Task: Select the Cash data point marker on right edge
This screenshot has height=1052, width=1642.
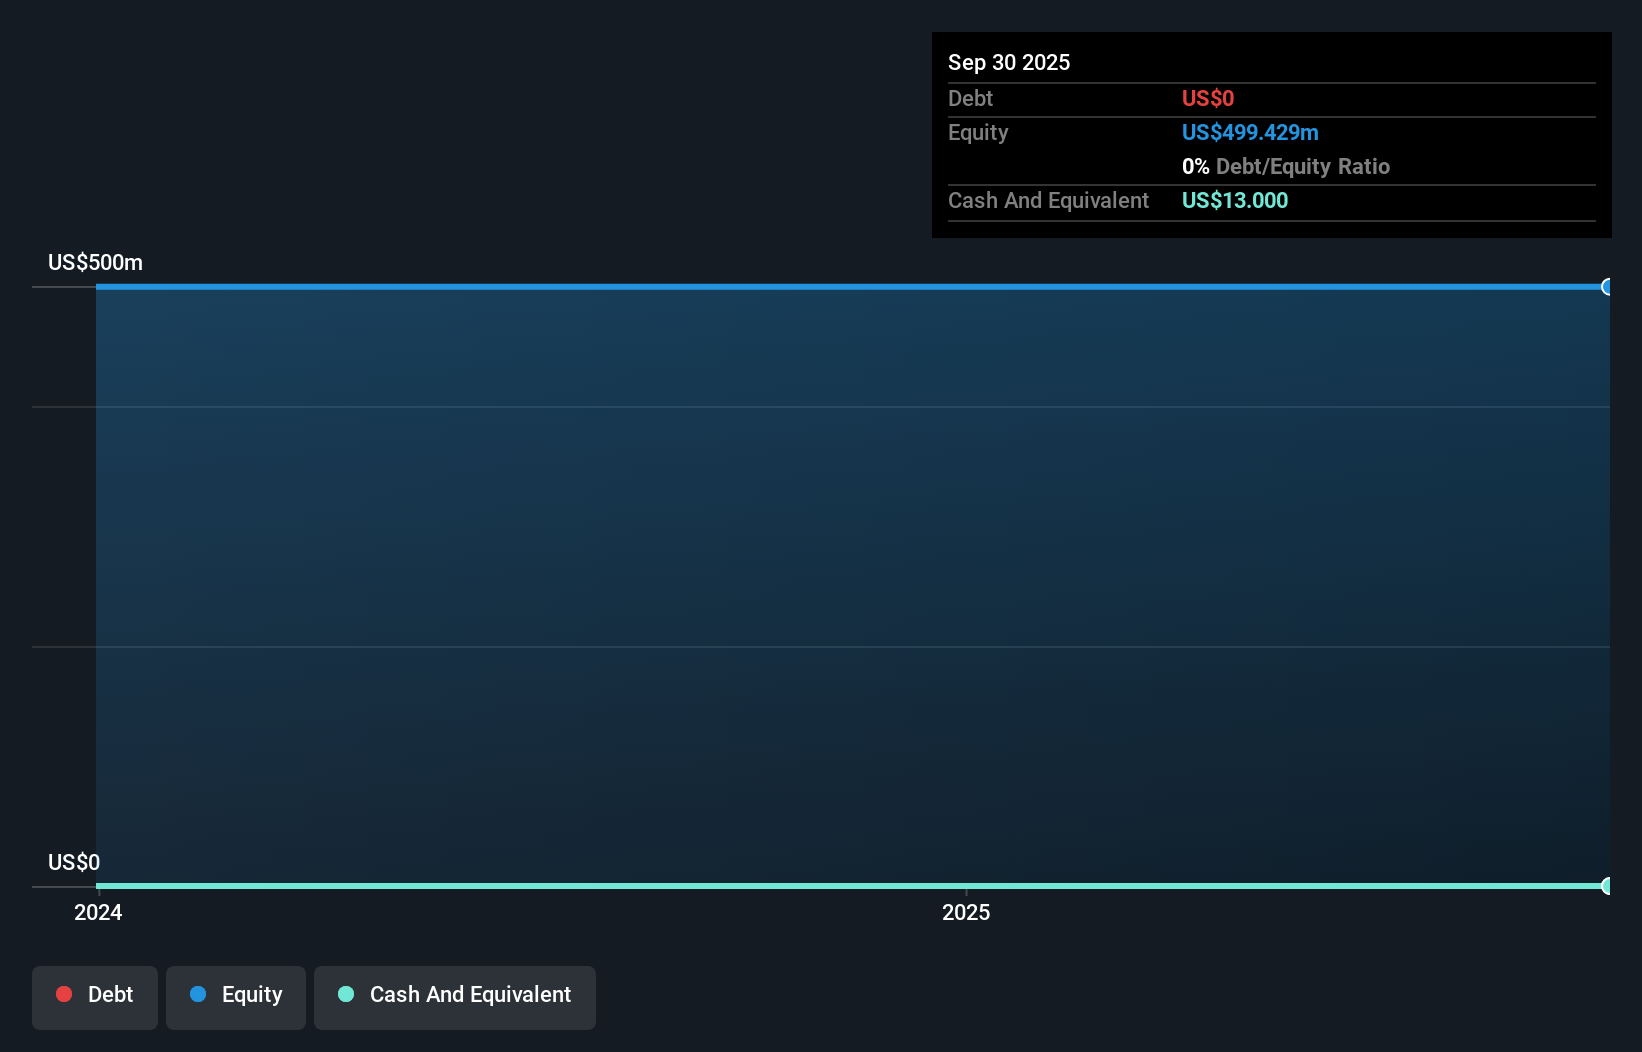Action: (x=1608, y=886)
